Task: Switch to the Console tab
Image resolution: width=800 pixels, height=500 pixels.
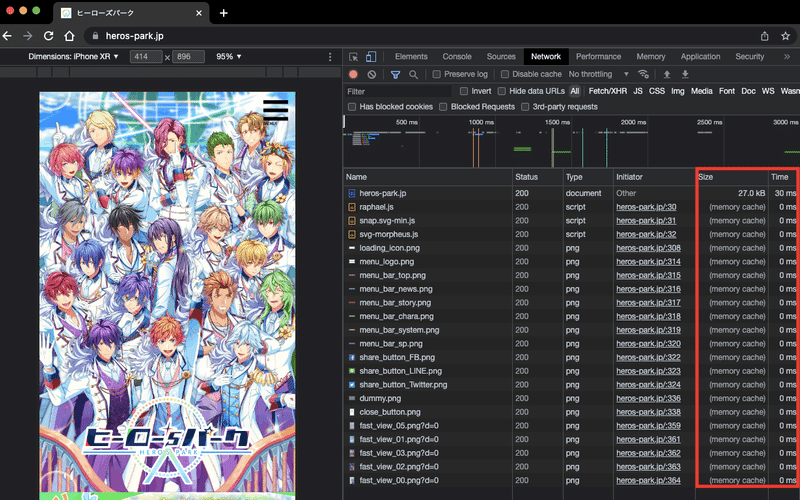Action: 457,57
